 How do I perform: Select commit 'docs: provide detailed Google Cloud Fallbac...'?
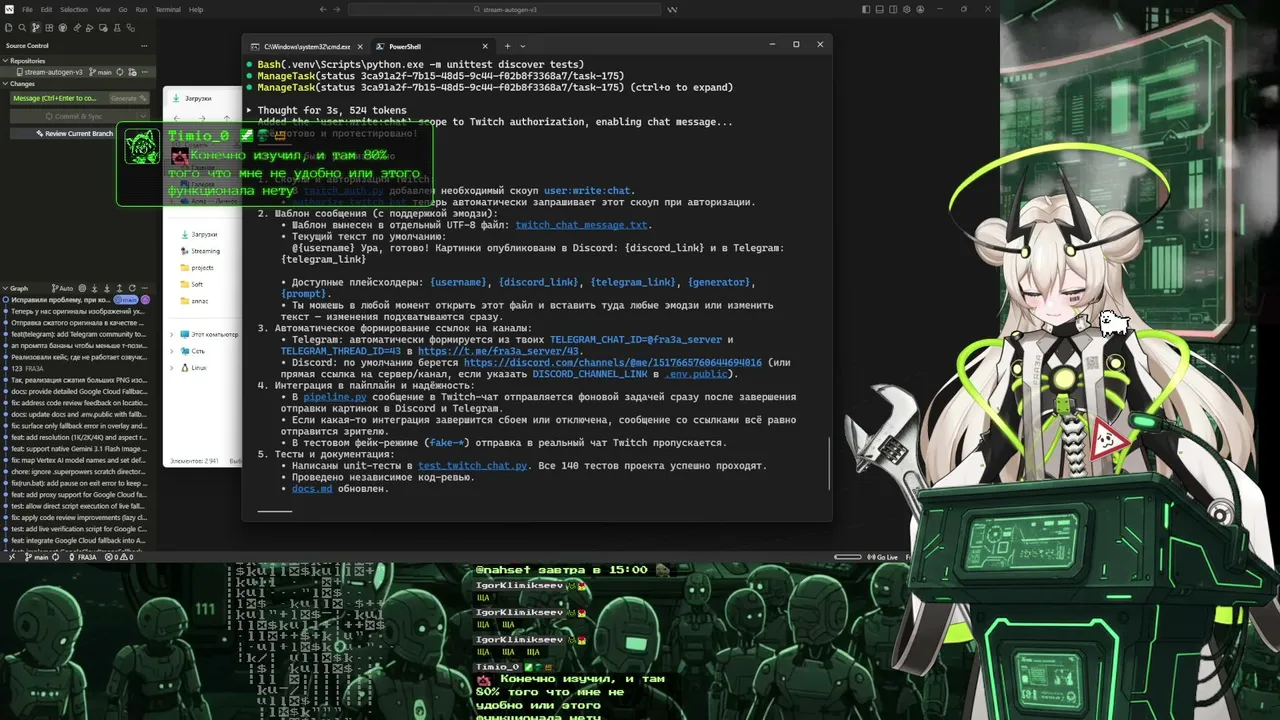click(78, 391)
